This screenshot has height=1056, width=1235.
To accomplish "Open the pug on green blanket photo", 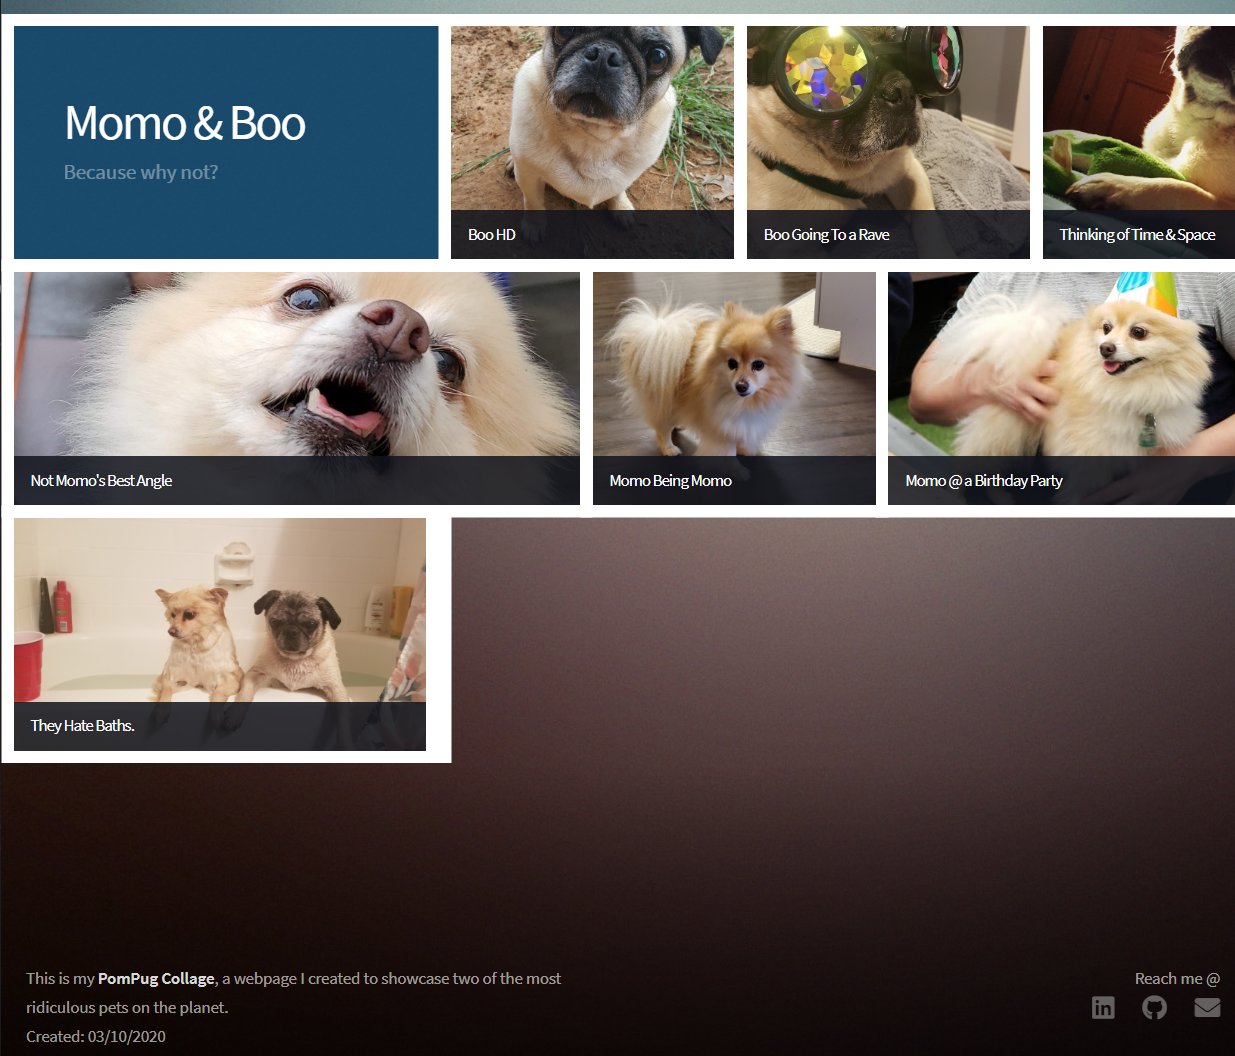I will coord(1139,118).
